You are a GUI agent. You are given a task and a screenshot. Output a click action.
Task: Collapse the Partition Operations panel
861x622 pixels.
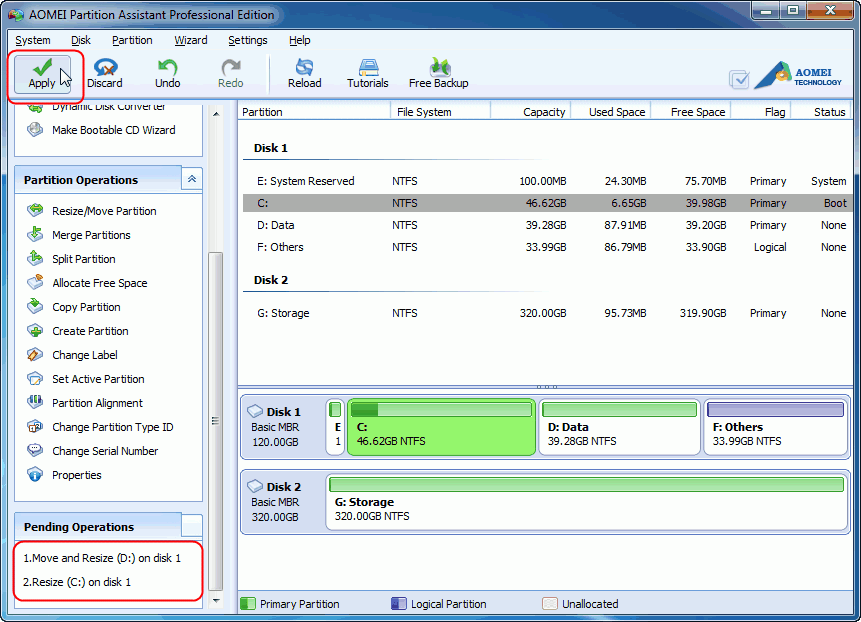[x=190, y=179]
